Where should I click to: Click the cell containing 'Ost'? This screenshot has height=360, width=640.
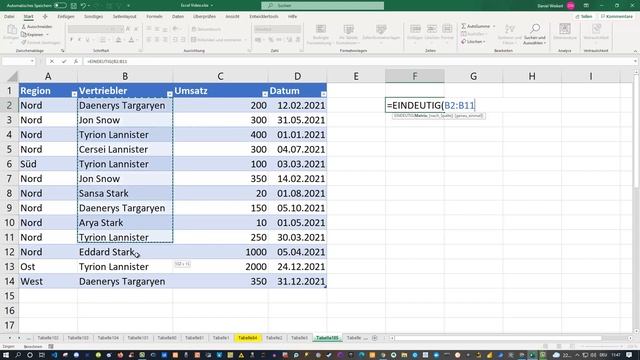tap(48, 267)
